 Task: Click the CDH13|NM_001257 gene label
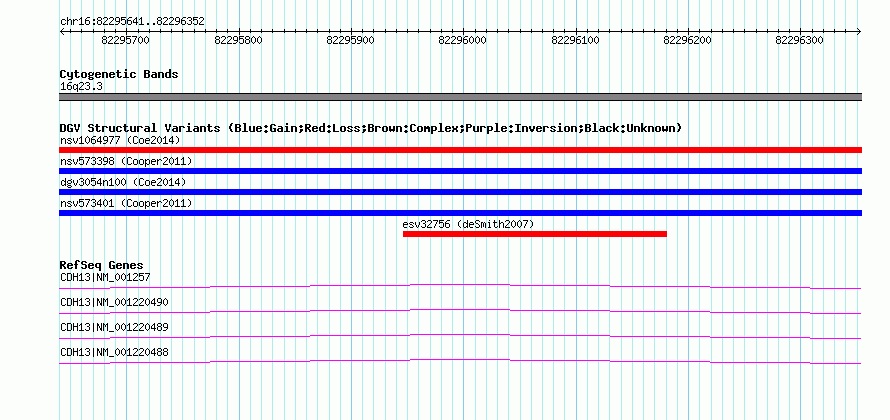pyautogui.click(x=105, y=278)
